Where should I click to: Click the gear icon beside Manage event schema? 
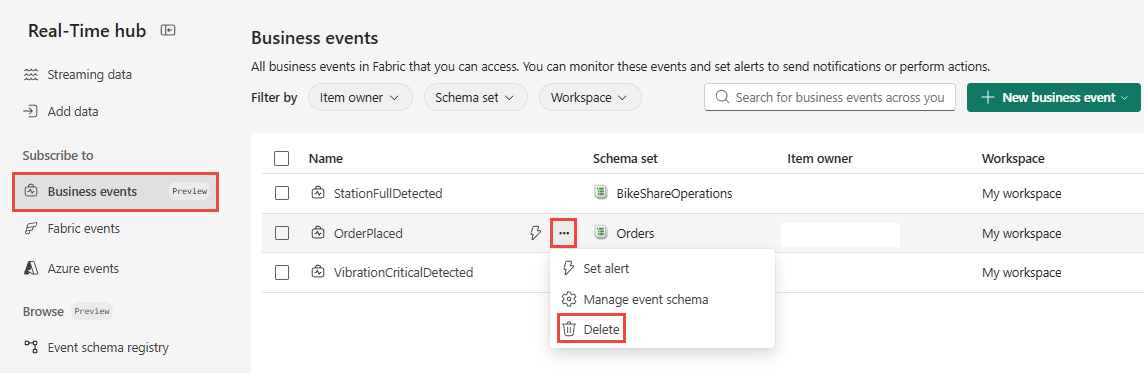(x=569, y=299)
